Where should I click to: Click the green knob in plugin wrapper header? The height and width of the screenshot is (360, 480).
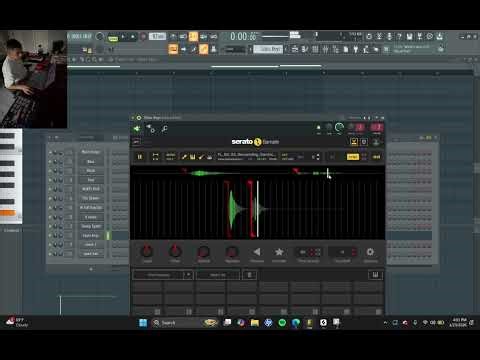pyautogui.click(x=339, y=127)
